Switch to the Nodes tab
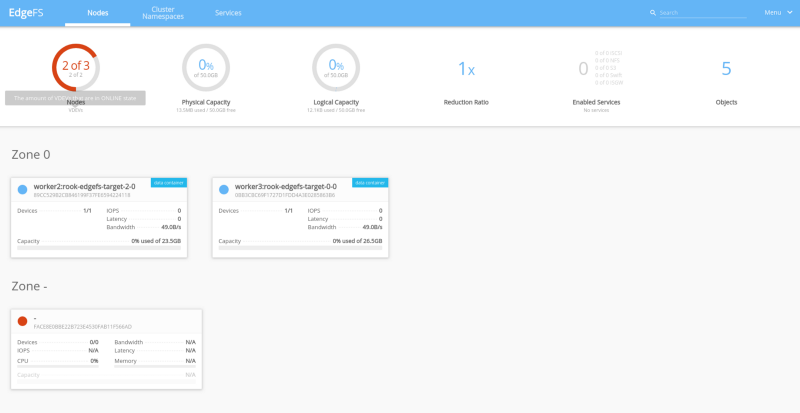 pos(98,13)
